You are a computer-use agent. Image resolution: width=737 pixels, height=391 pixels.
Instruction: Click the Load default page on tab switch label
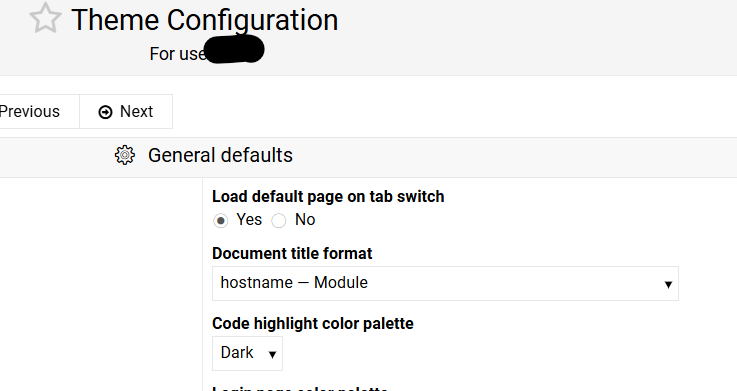tap(328, 196)
